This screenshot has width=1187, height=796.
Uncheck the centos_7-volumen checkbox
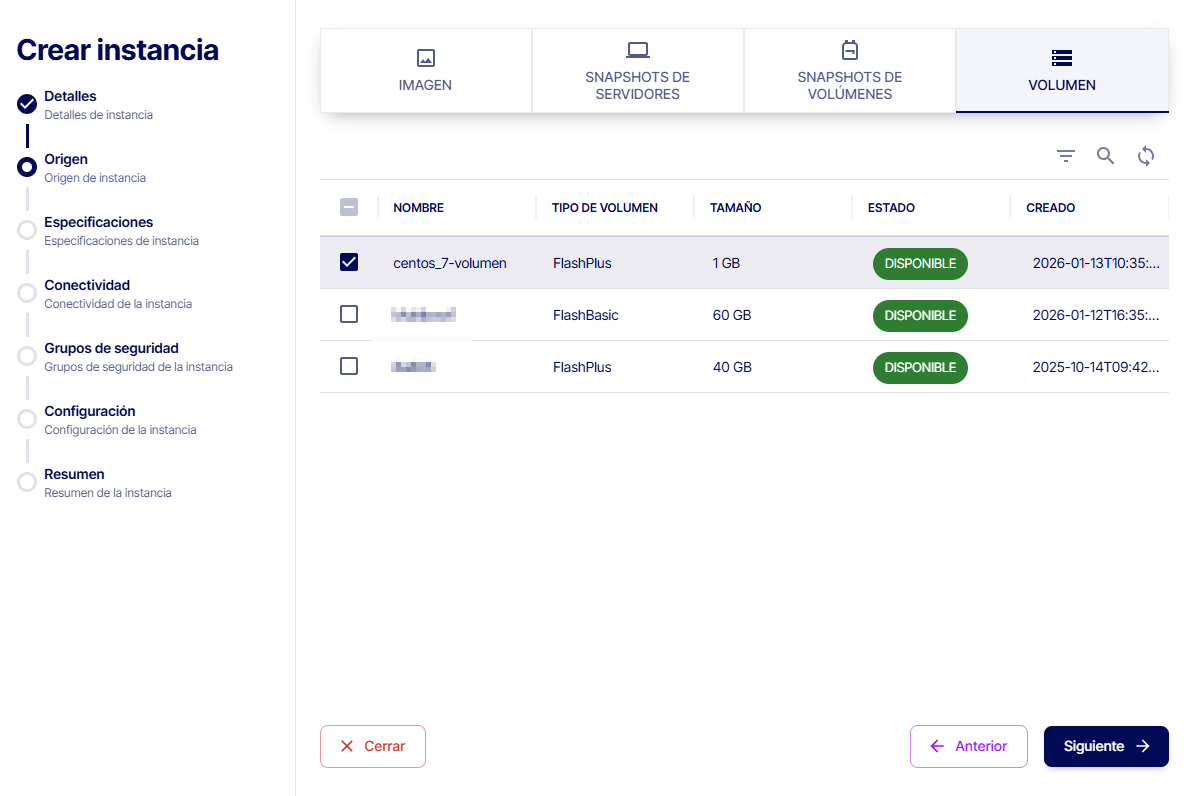click(349, 263)
